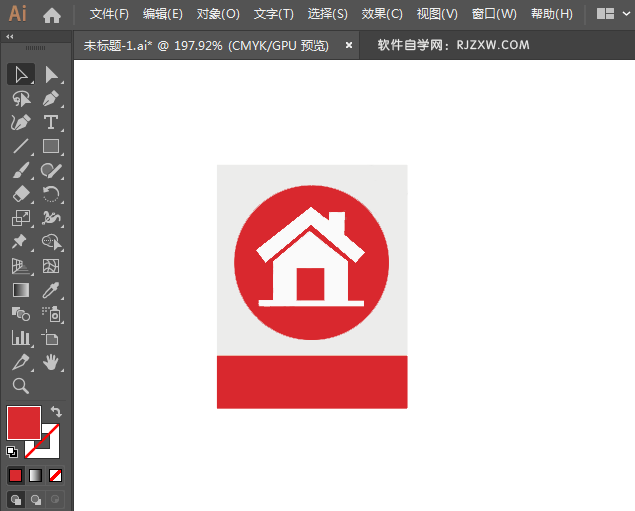
Task: Open the 视图(V) menu
Action: (437, 14)
